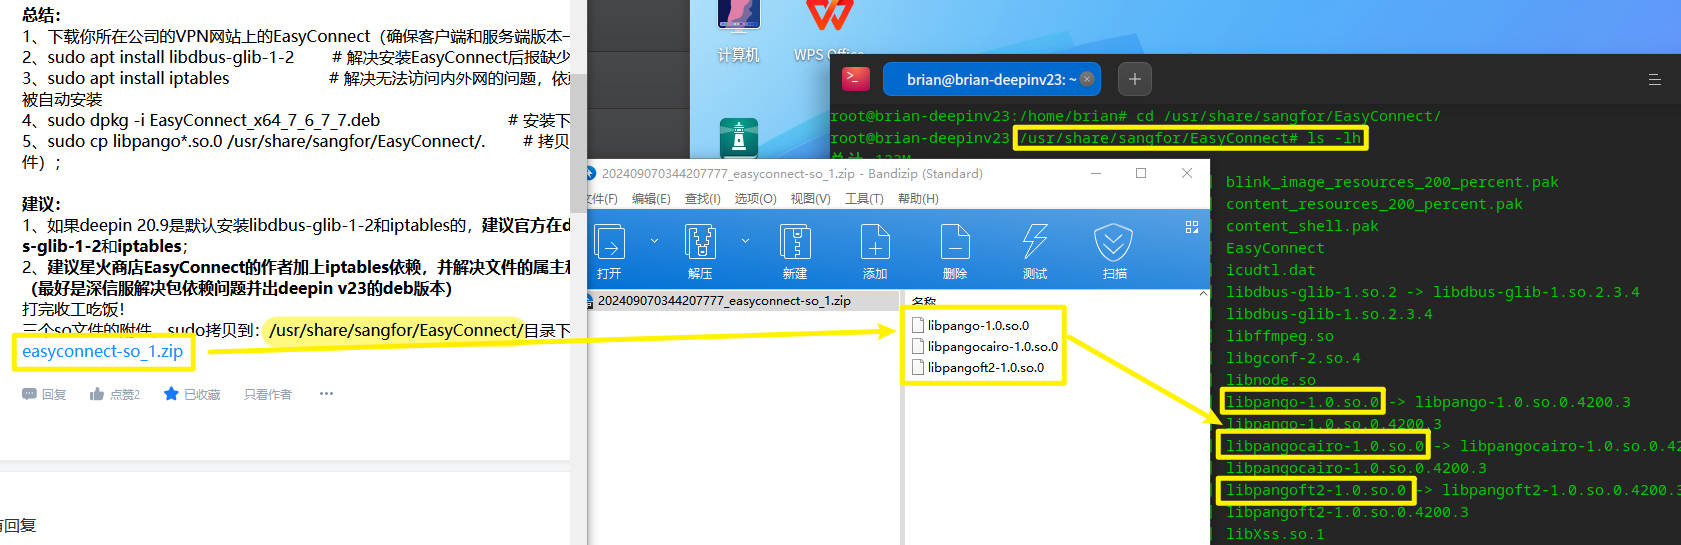Click the 回复 reply speech-bubble icon

pyautogui.click(x=29, y=394)
